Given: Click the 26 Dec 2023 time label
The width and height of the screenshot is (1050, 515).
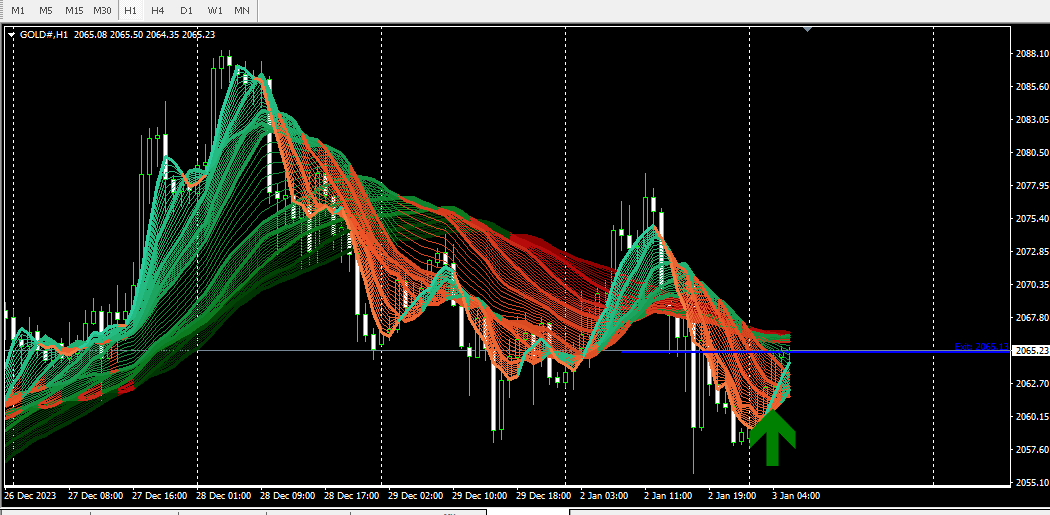Looking at the screenshot, I should (x=31, y=495).
